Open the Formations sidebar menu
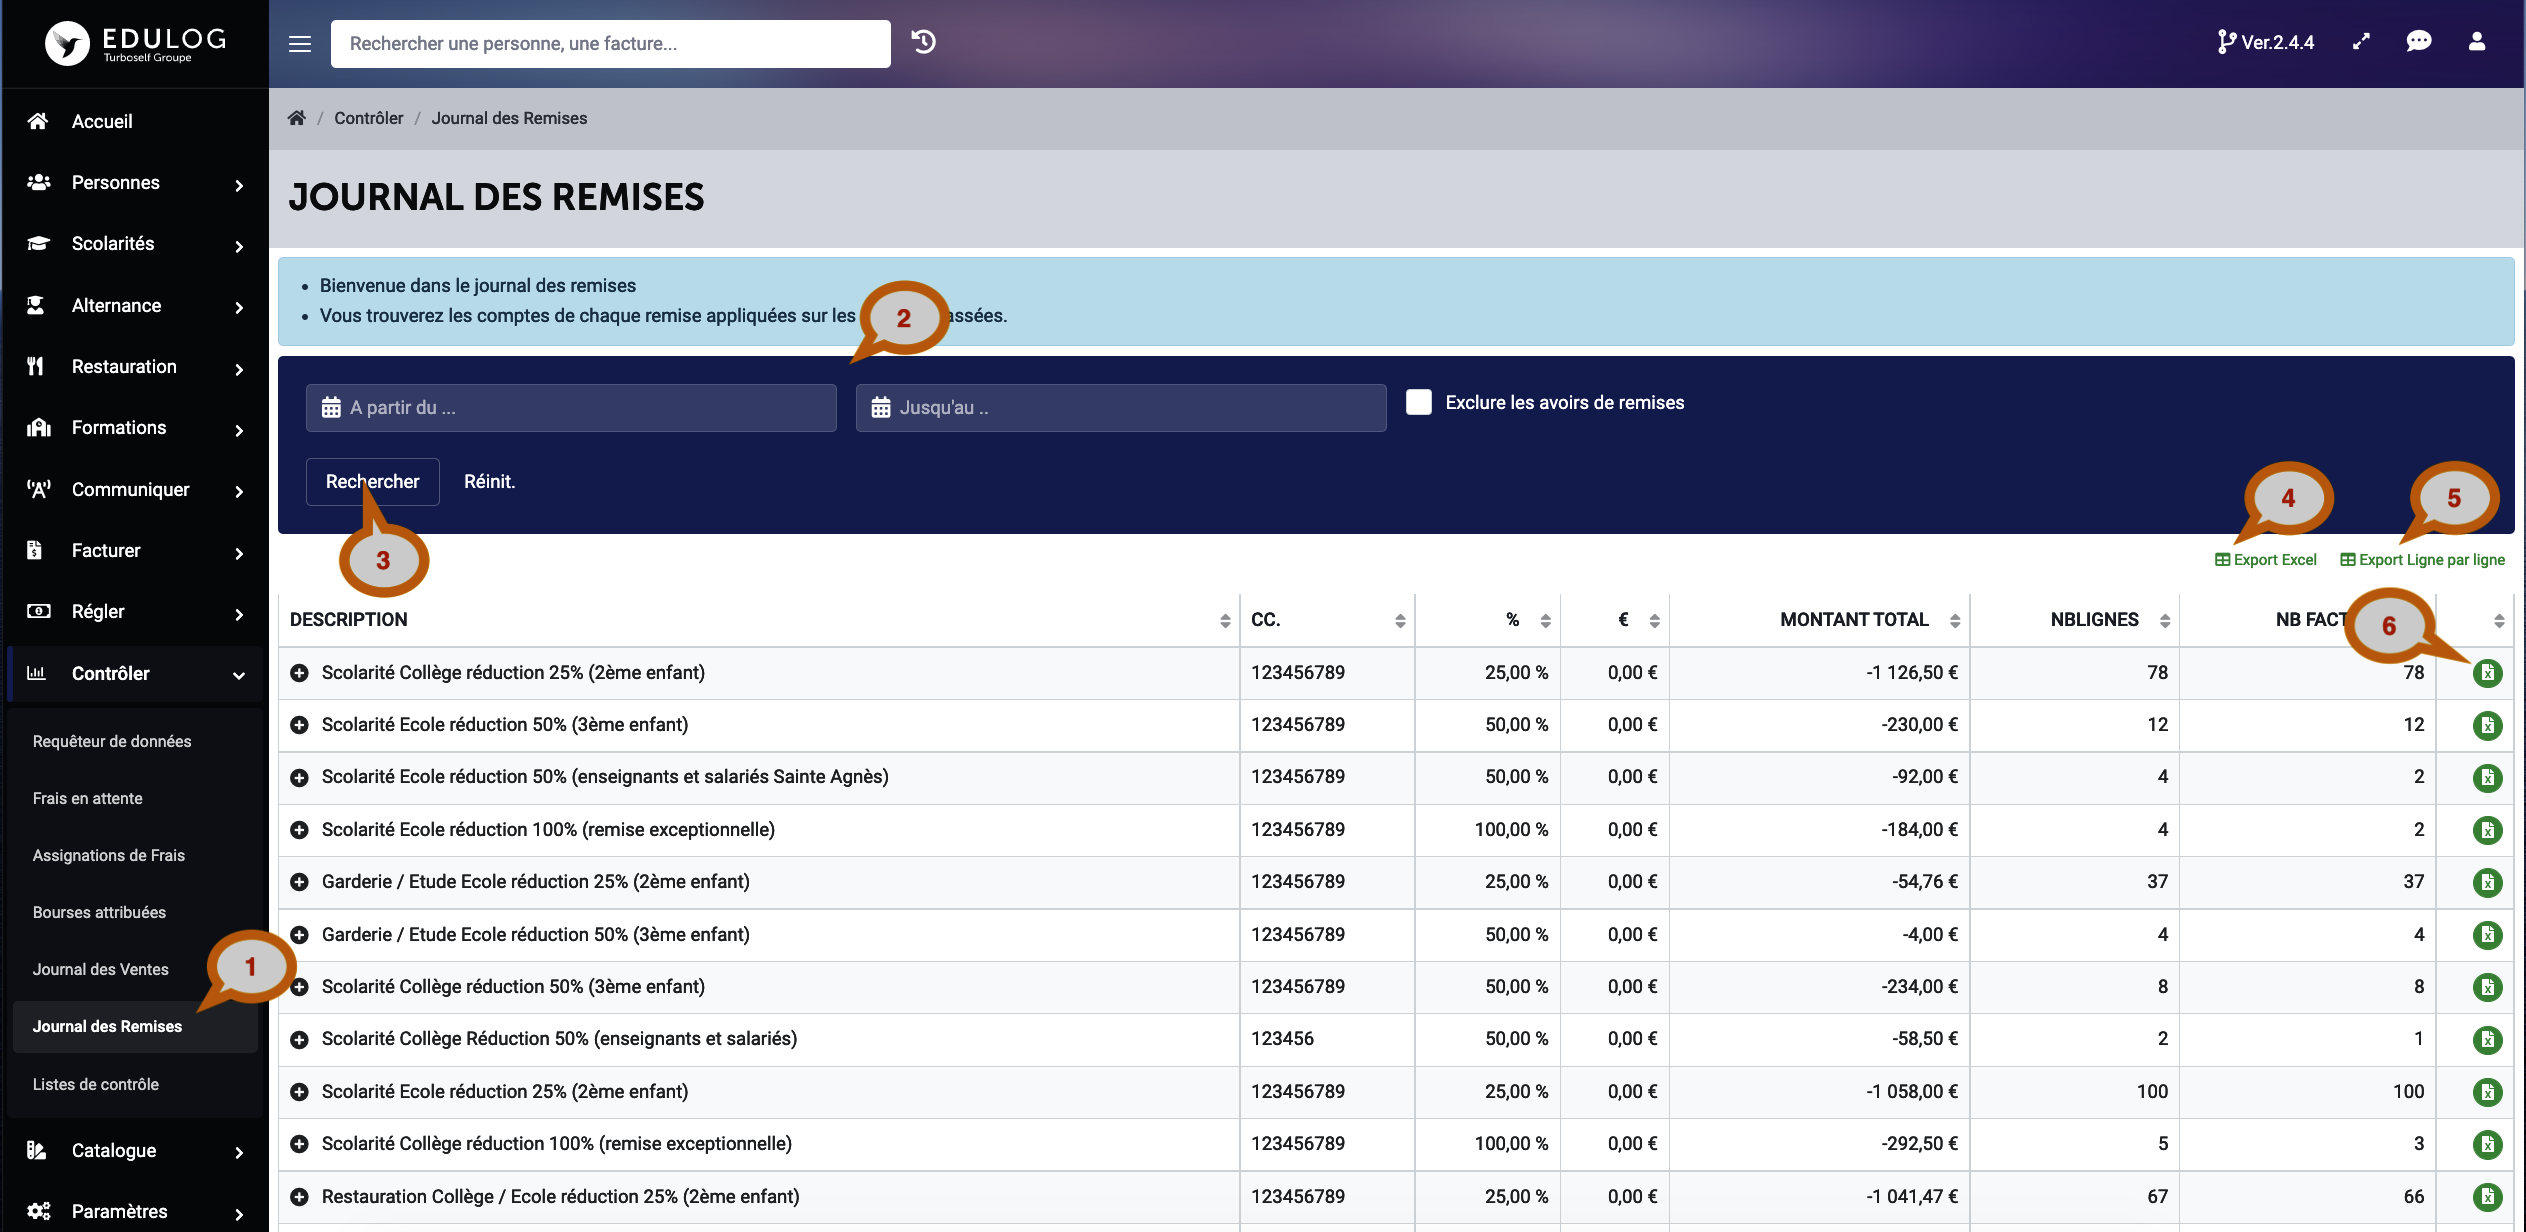Viewport: 2526px width, 1232px height. tap(135, 428)
